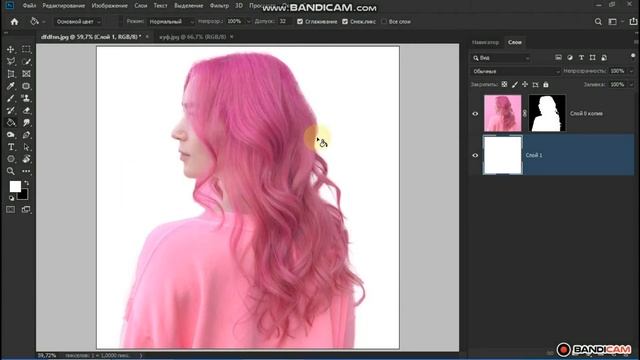This screenshot has width=640, height=360.
Task: Open the Основной цвет fill source dropdown
Action: 78,22
